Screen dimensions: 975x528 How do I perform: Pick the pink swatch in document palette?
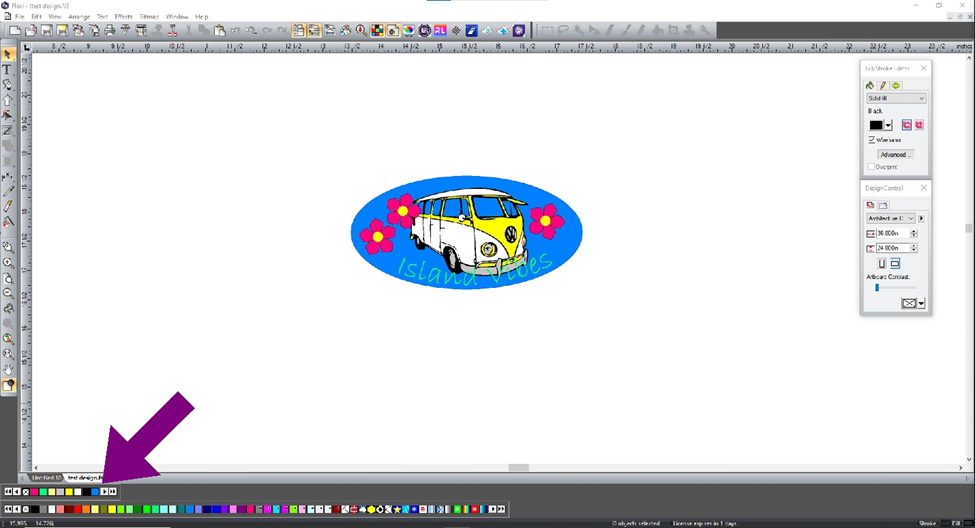tap(34, 492)
